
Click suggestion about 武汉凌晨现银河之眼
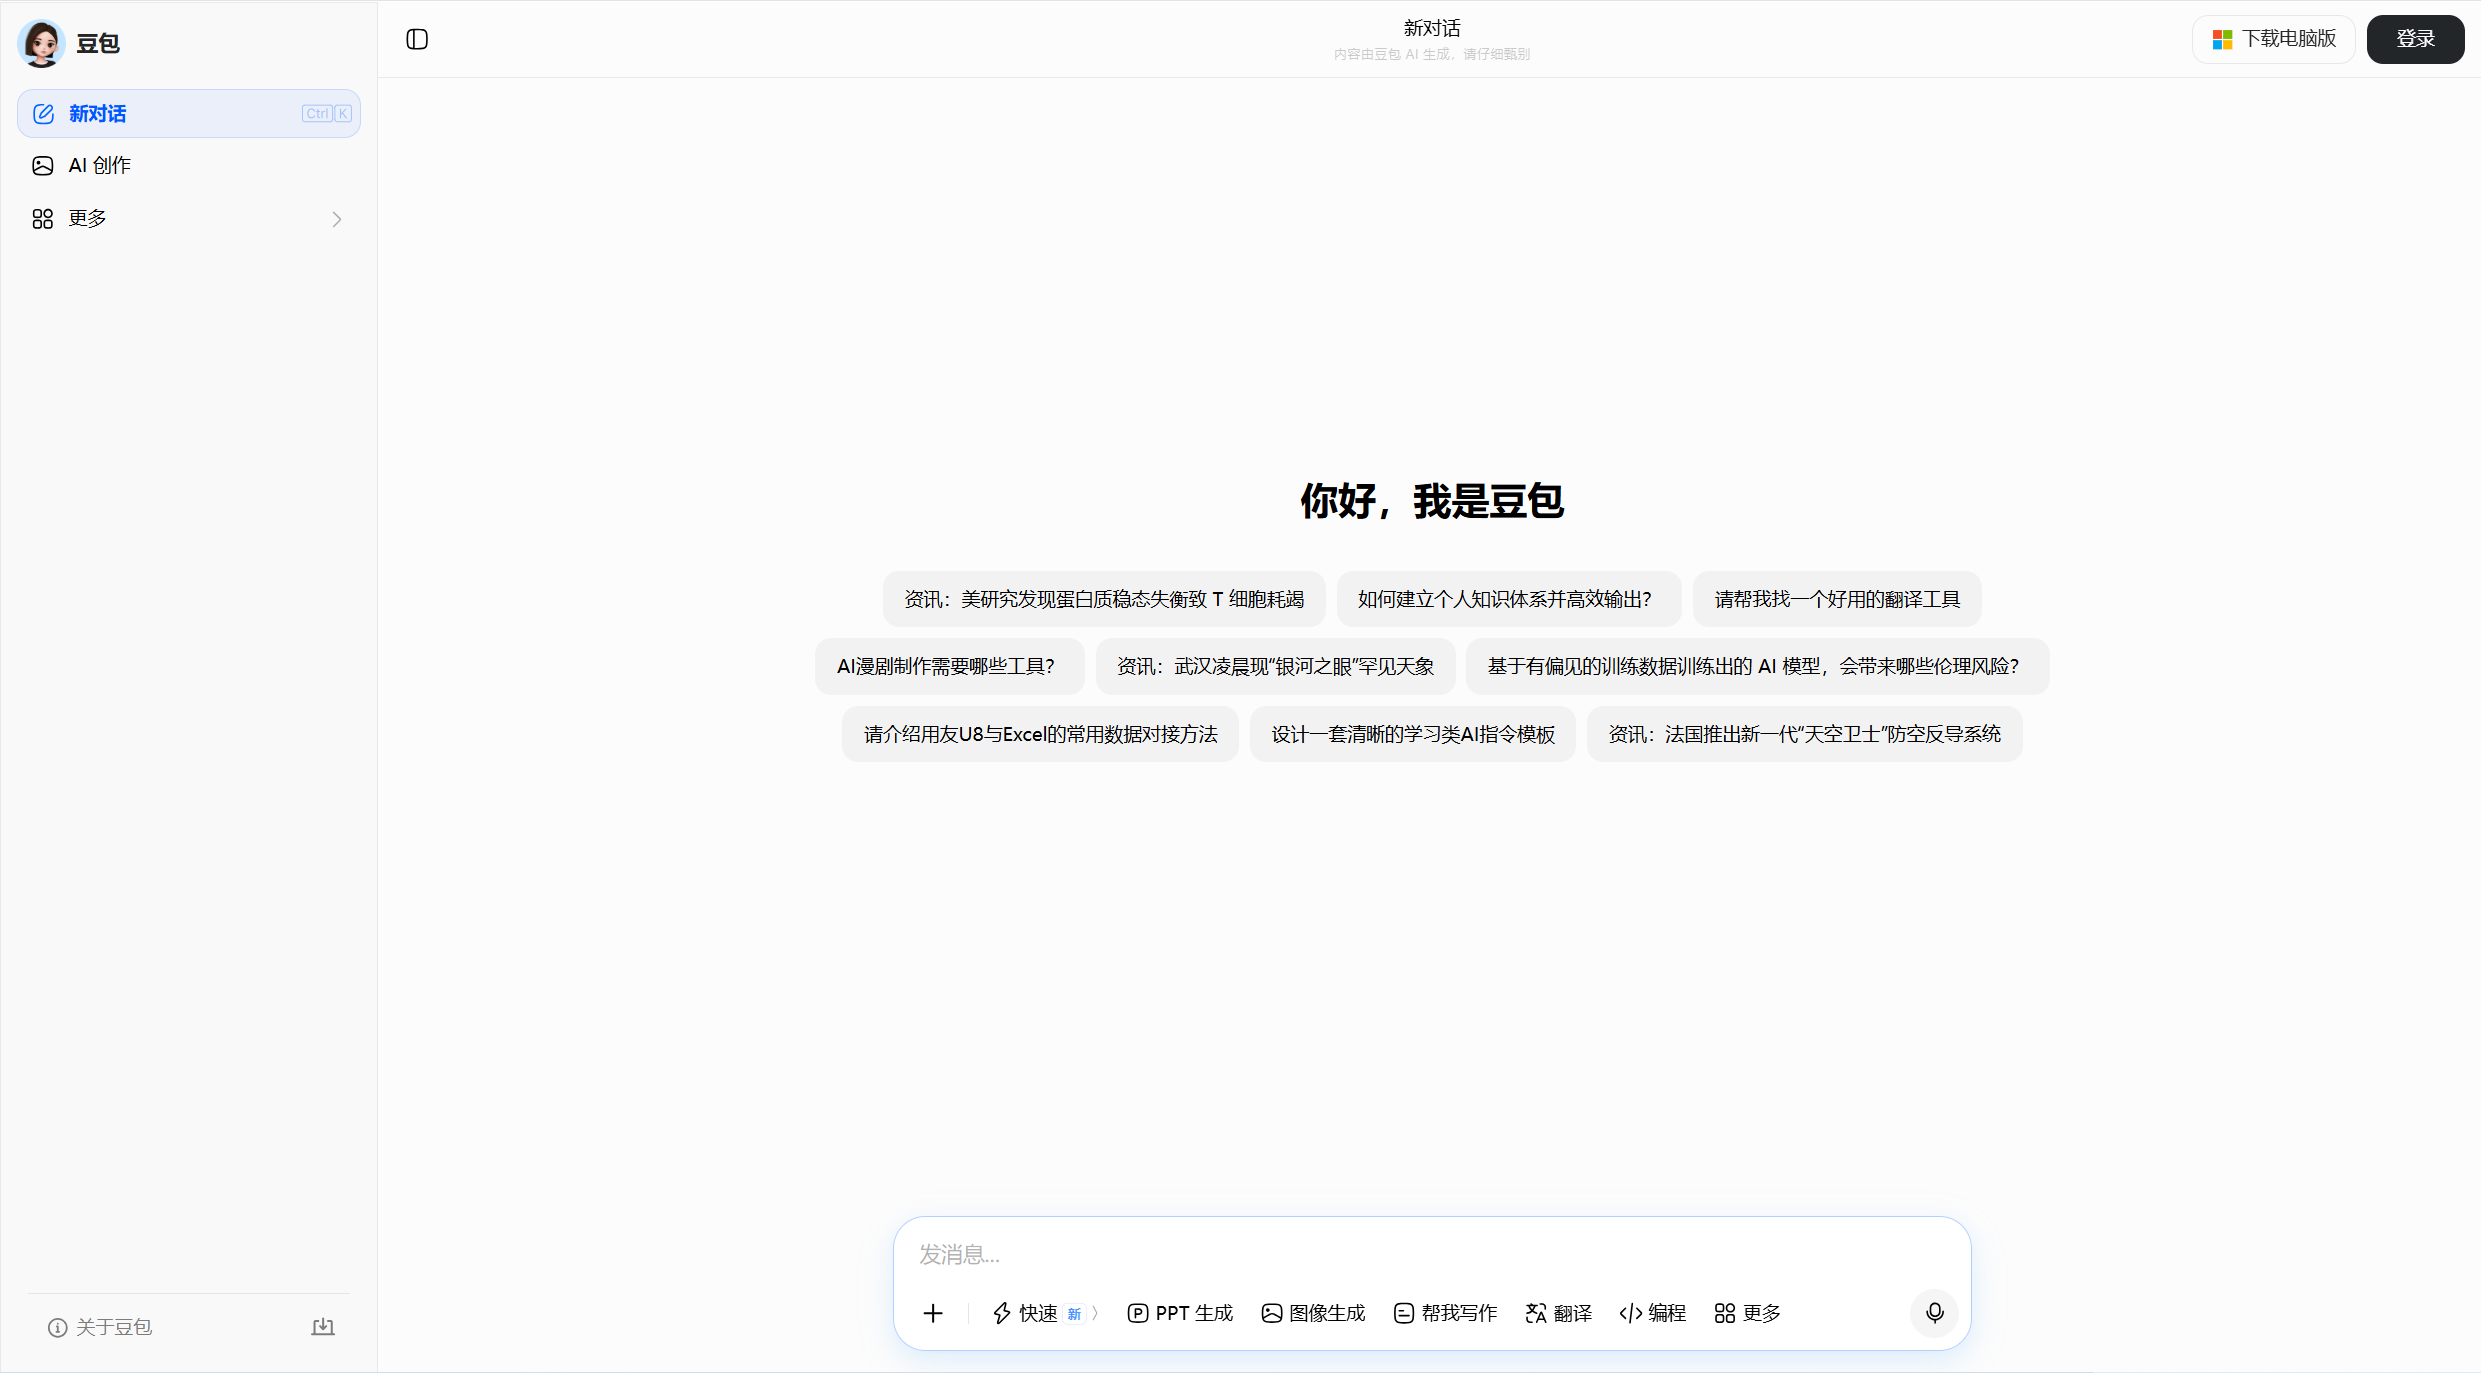1275,666
